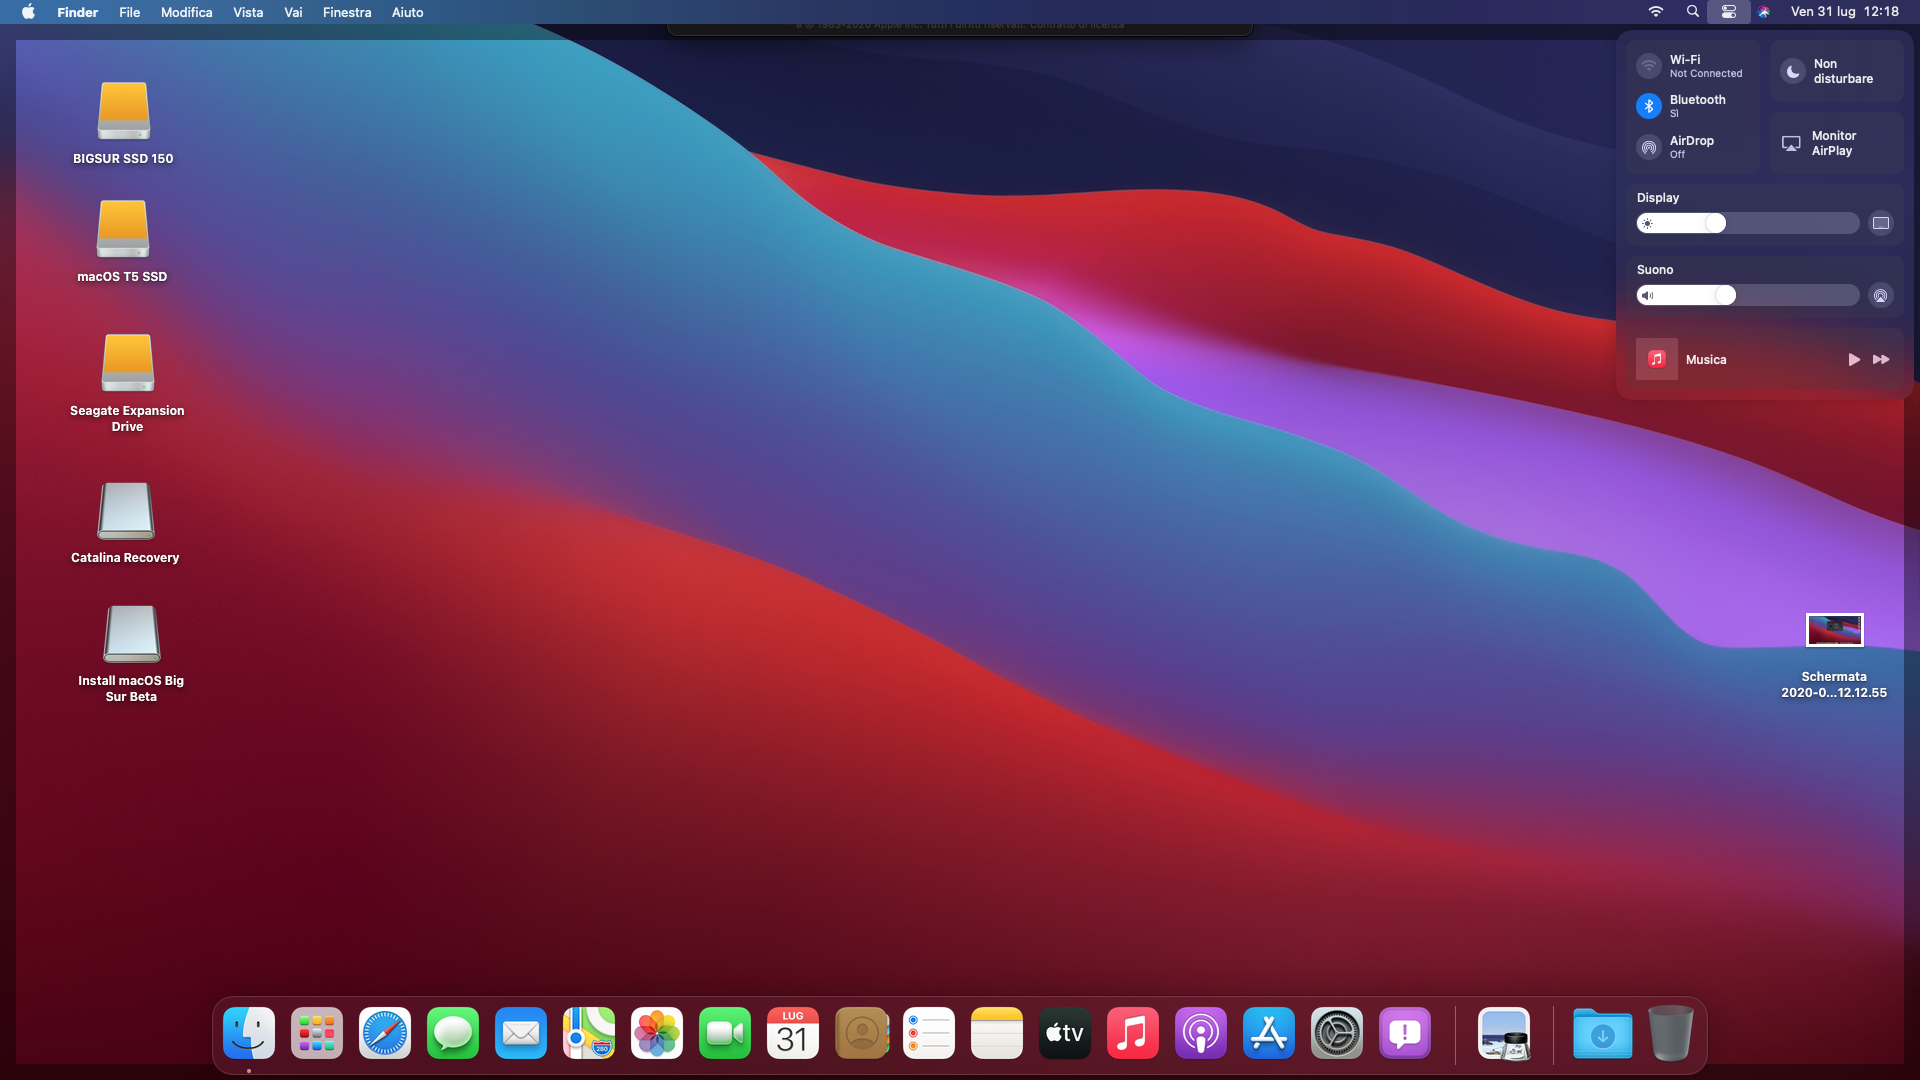Toggle Wi-Fi in Control Center
1920x1080 pixels.
pos(1649,66)
